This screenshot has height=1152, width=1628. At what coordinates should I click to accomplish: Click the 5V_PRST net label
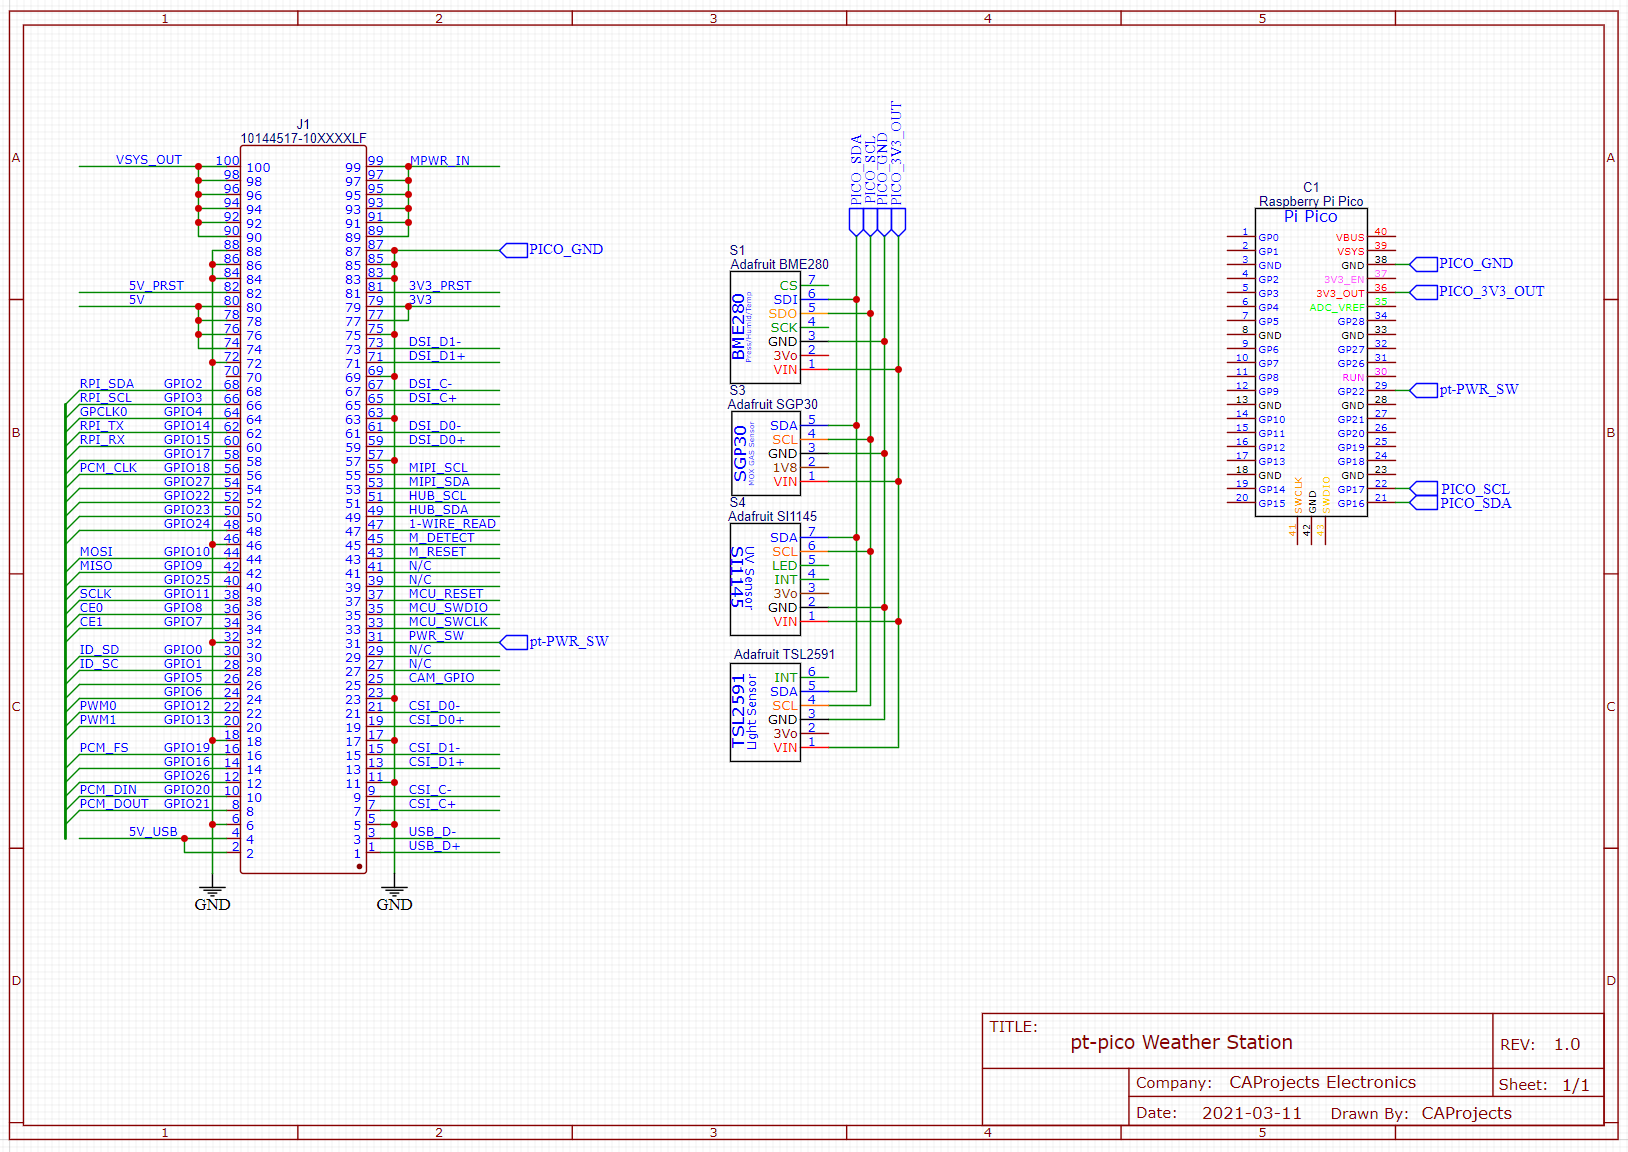pyautogui.click(x=156, y=286)
